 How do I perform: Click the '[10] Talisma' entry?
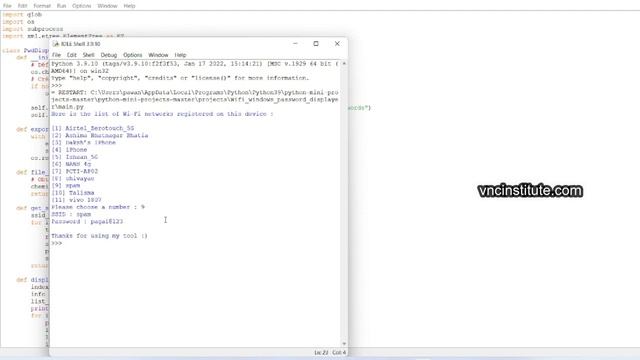click(73, 193)
